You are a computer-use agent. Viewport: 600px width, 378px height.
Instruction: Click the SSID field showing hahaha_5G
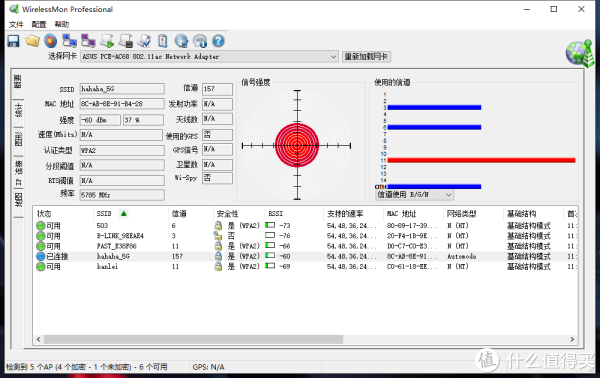point(122,89)
